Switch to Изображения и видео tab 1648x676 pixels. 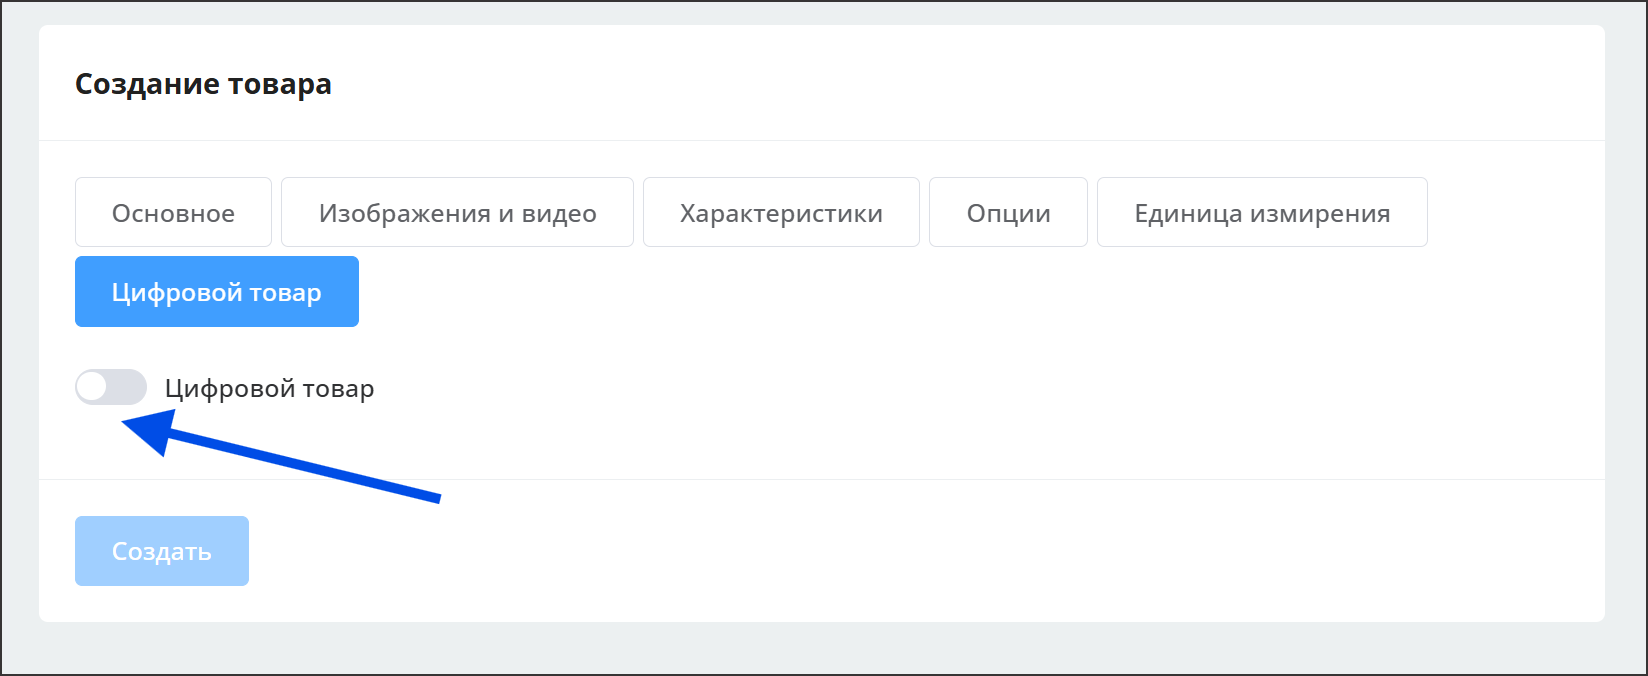click(457, 212)
